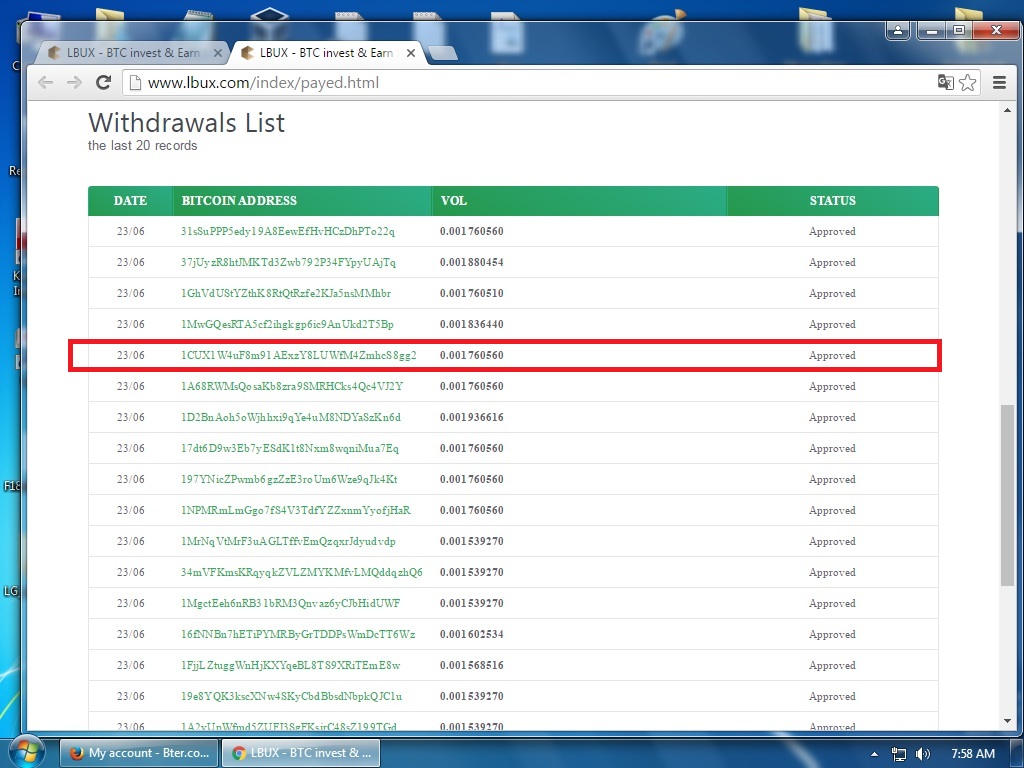Click Approved status in the 31sSuPPP row
This screenshot has width=1024, height=768.
[x=832, y=232]
